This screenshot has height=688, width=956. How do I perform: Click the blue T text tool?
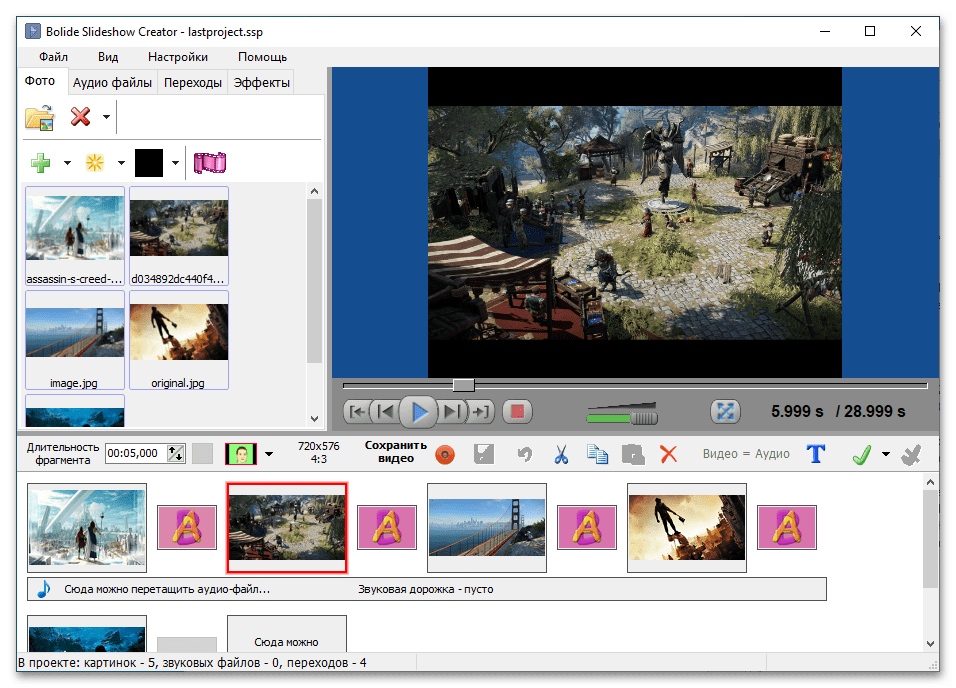pyautogui.click(x=816, y=454)
